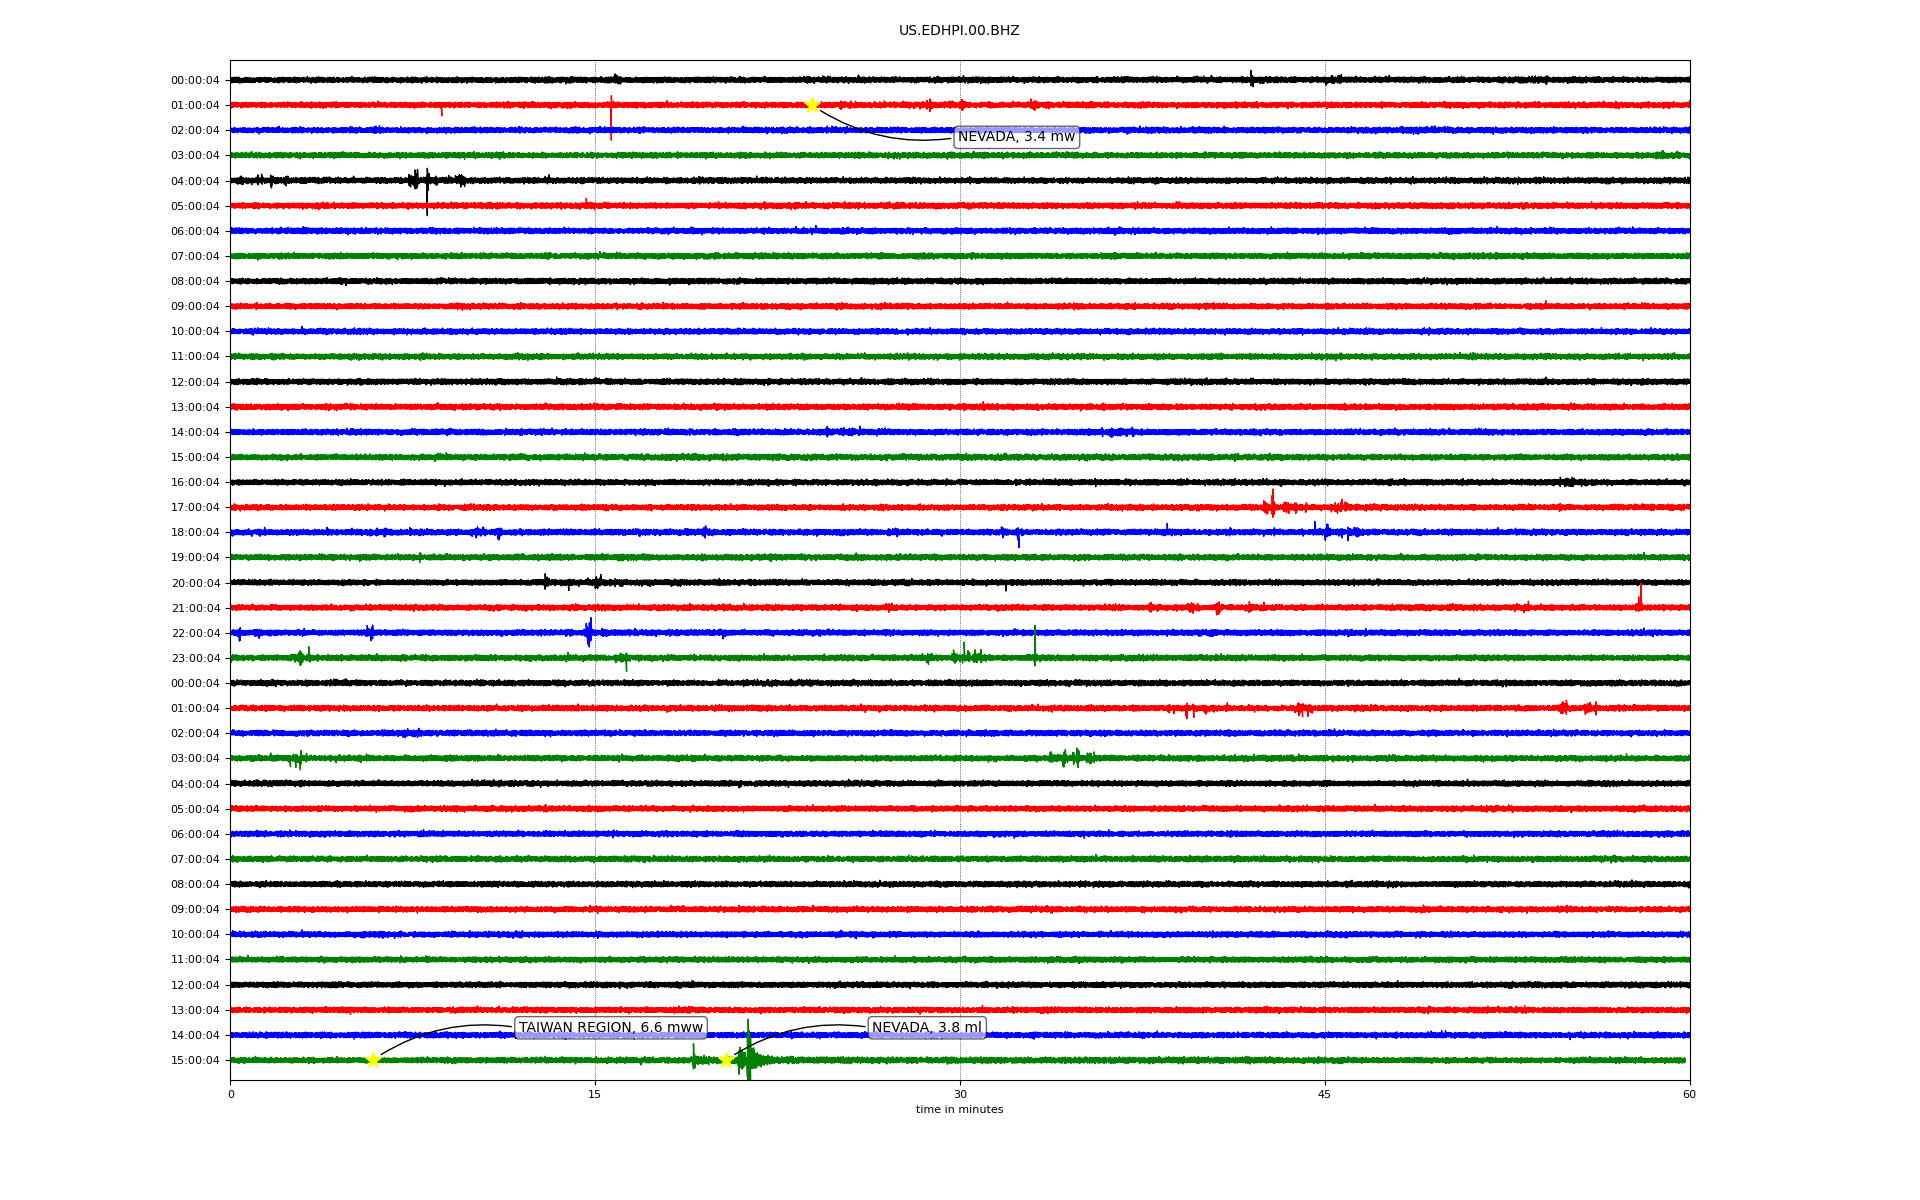Click the yellow star on the 01:00:04 trace
Screen dimensions: 1920x1200
click(812, 105)
